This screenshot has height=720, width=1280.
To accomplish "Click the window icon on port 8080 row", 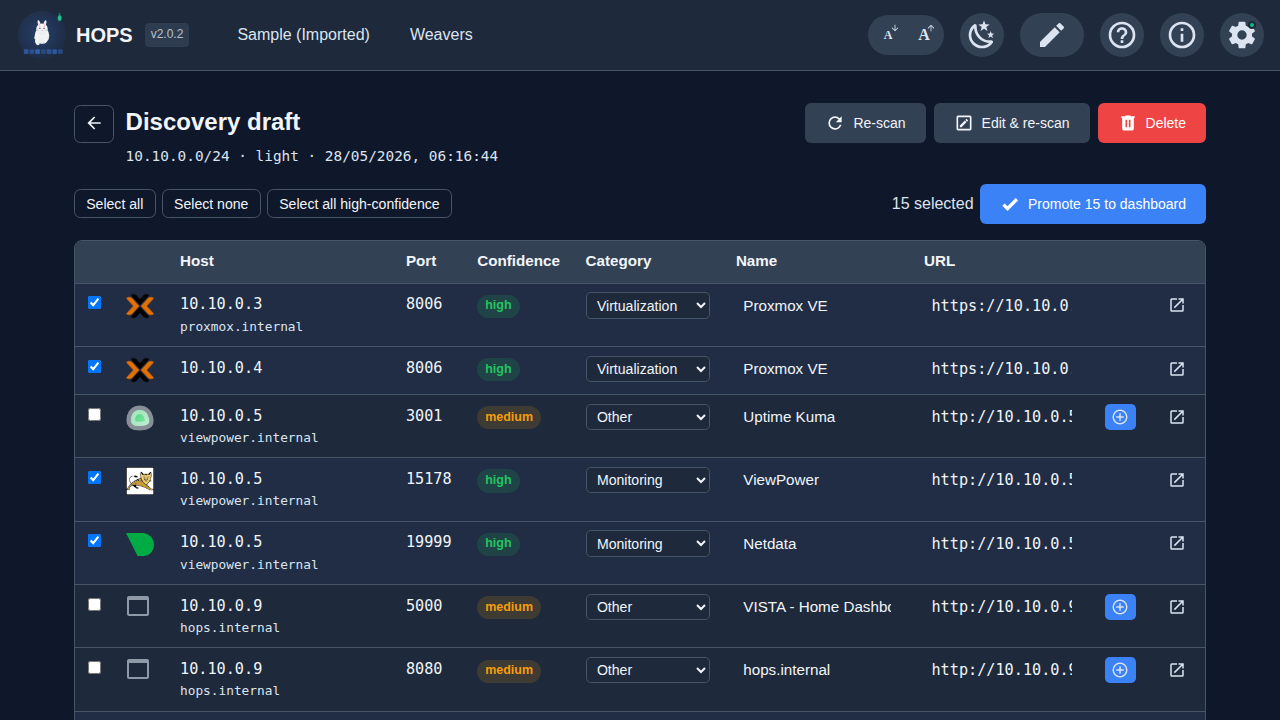I will coord(138,669).
